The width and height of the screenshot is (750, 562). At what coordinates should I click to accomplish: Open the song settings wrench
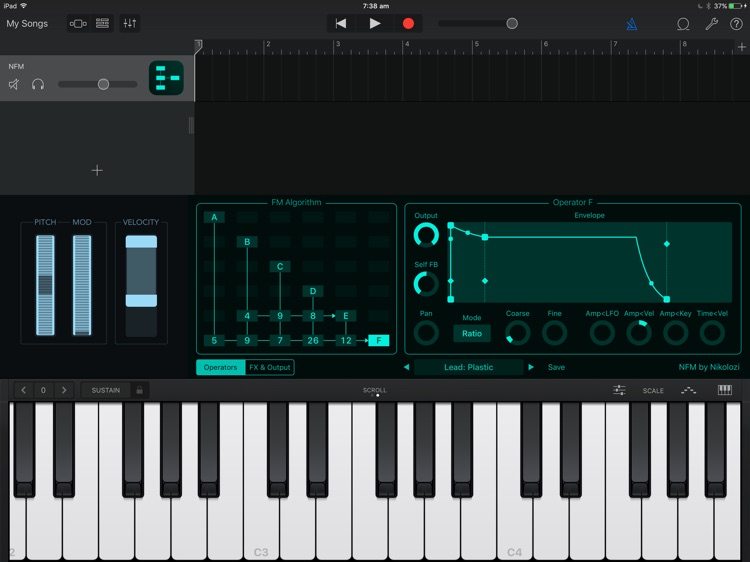click(x=711, y=24)
